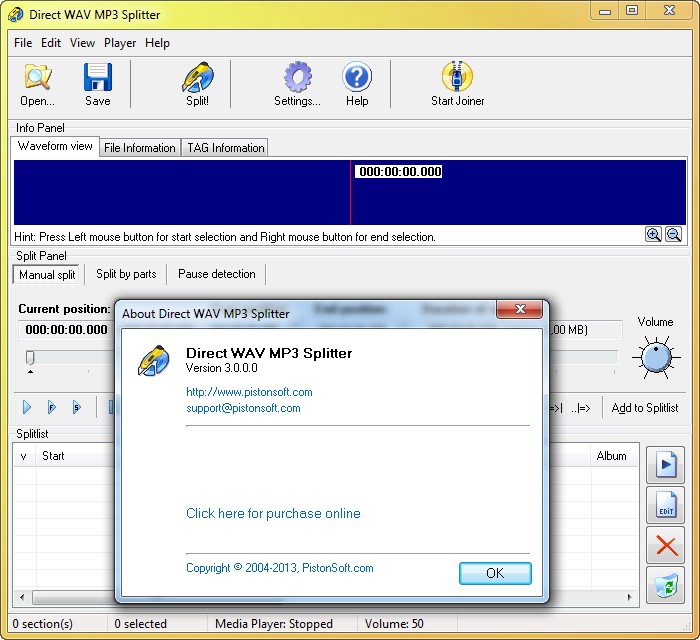Screen dimensions: 700x640
Task: Click the Current position time field
Action: point(66,329)
